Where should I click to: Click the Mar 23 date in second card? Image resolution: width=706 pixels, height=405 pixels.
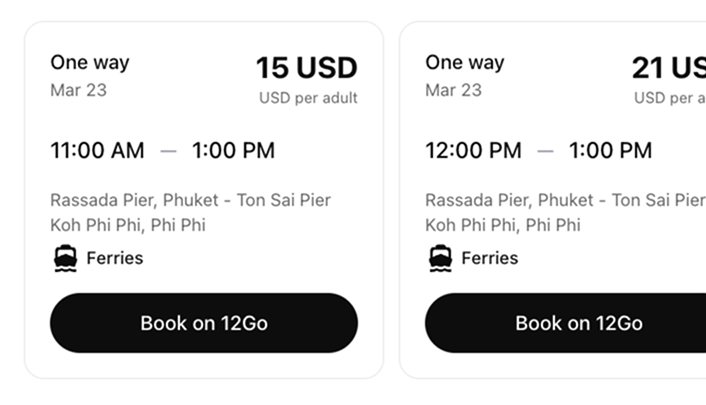click(x=453, y=90)
